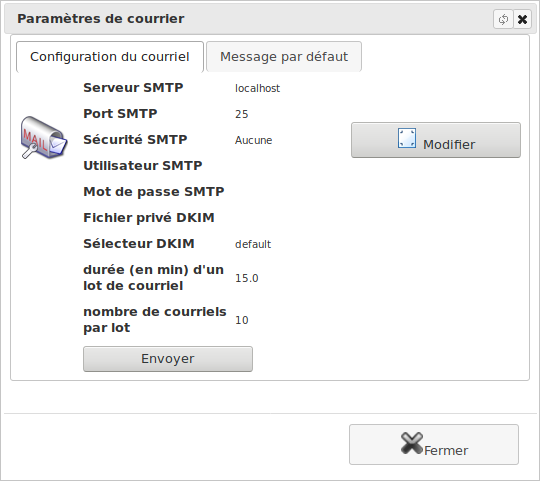
Task: Click the Aucune security value
Action: coord(253,140)
